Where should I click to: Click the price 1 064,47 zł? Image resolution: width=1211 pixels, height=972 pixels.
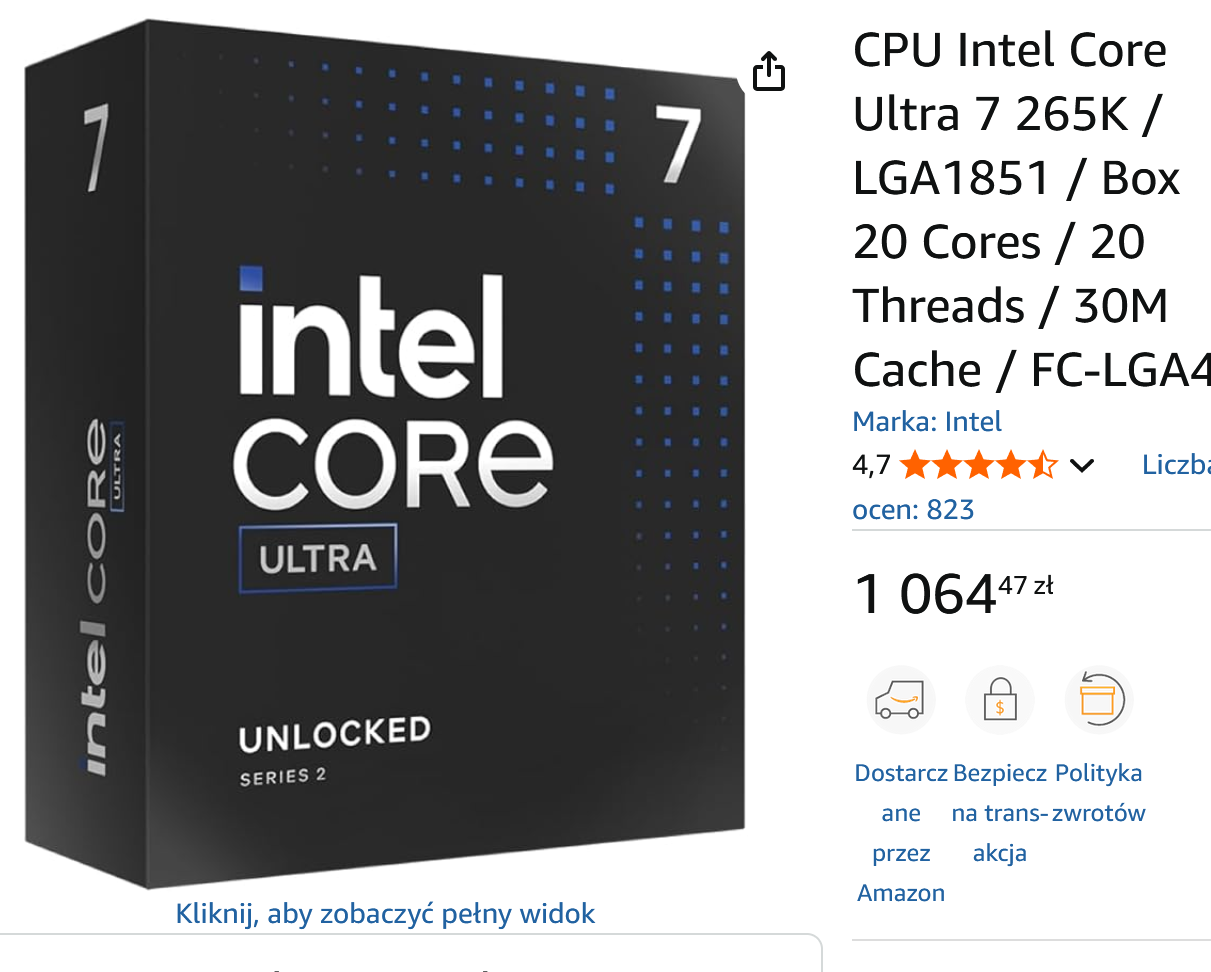point(952,594)
